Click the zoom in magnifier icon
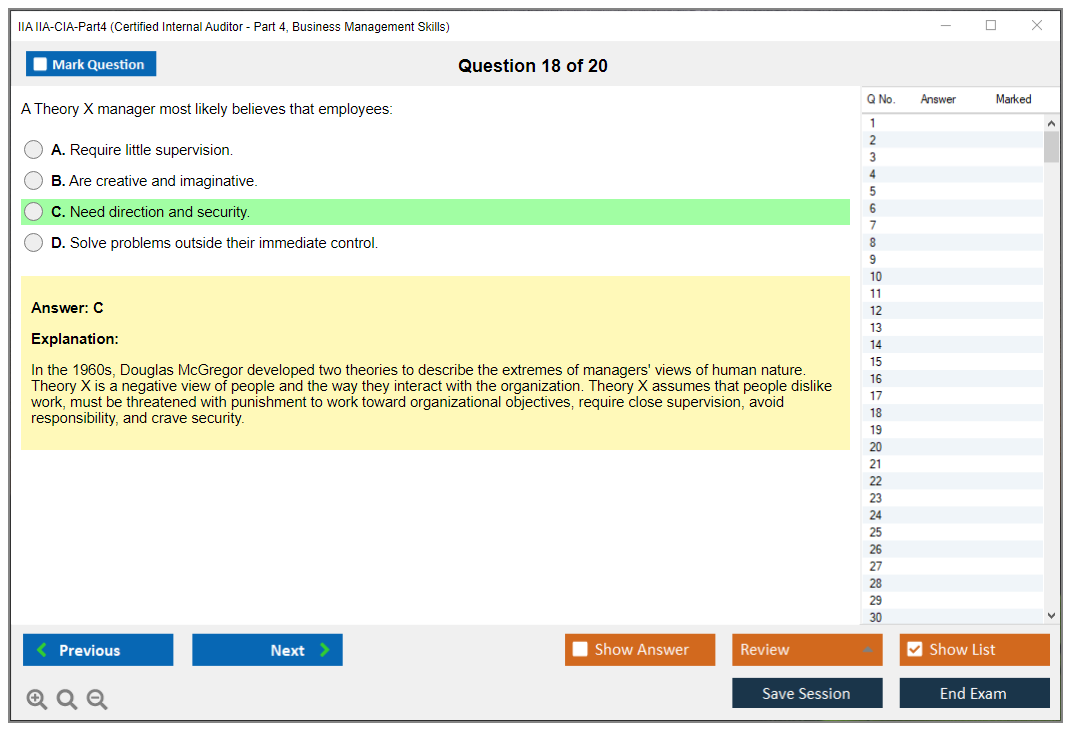This screenshot has height=735, width=1075. coord(37,700)
